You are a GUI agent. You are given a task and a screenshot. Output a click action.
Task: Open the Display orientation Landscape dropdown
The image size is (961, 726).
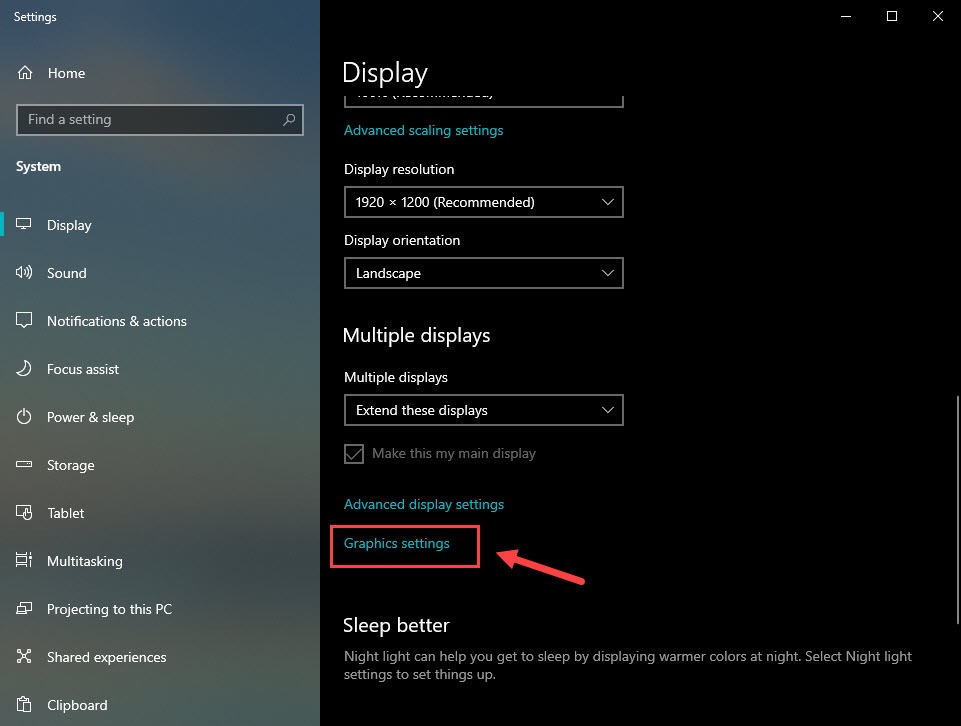pos(484,273)
